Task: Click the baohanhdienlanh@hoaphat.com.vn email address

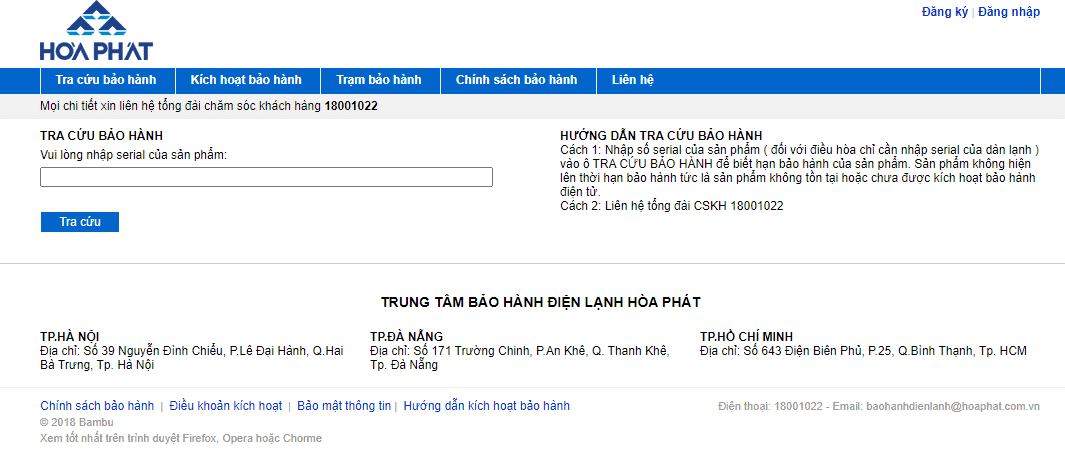Action: click(952, 407)
